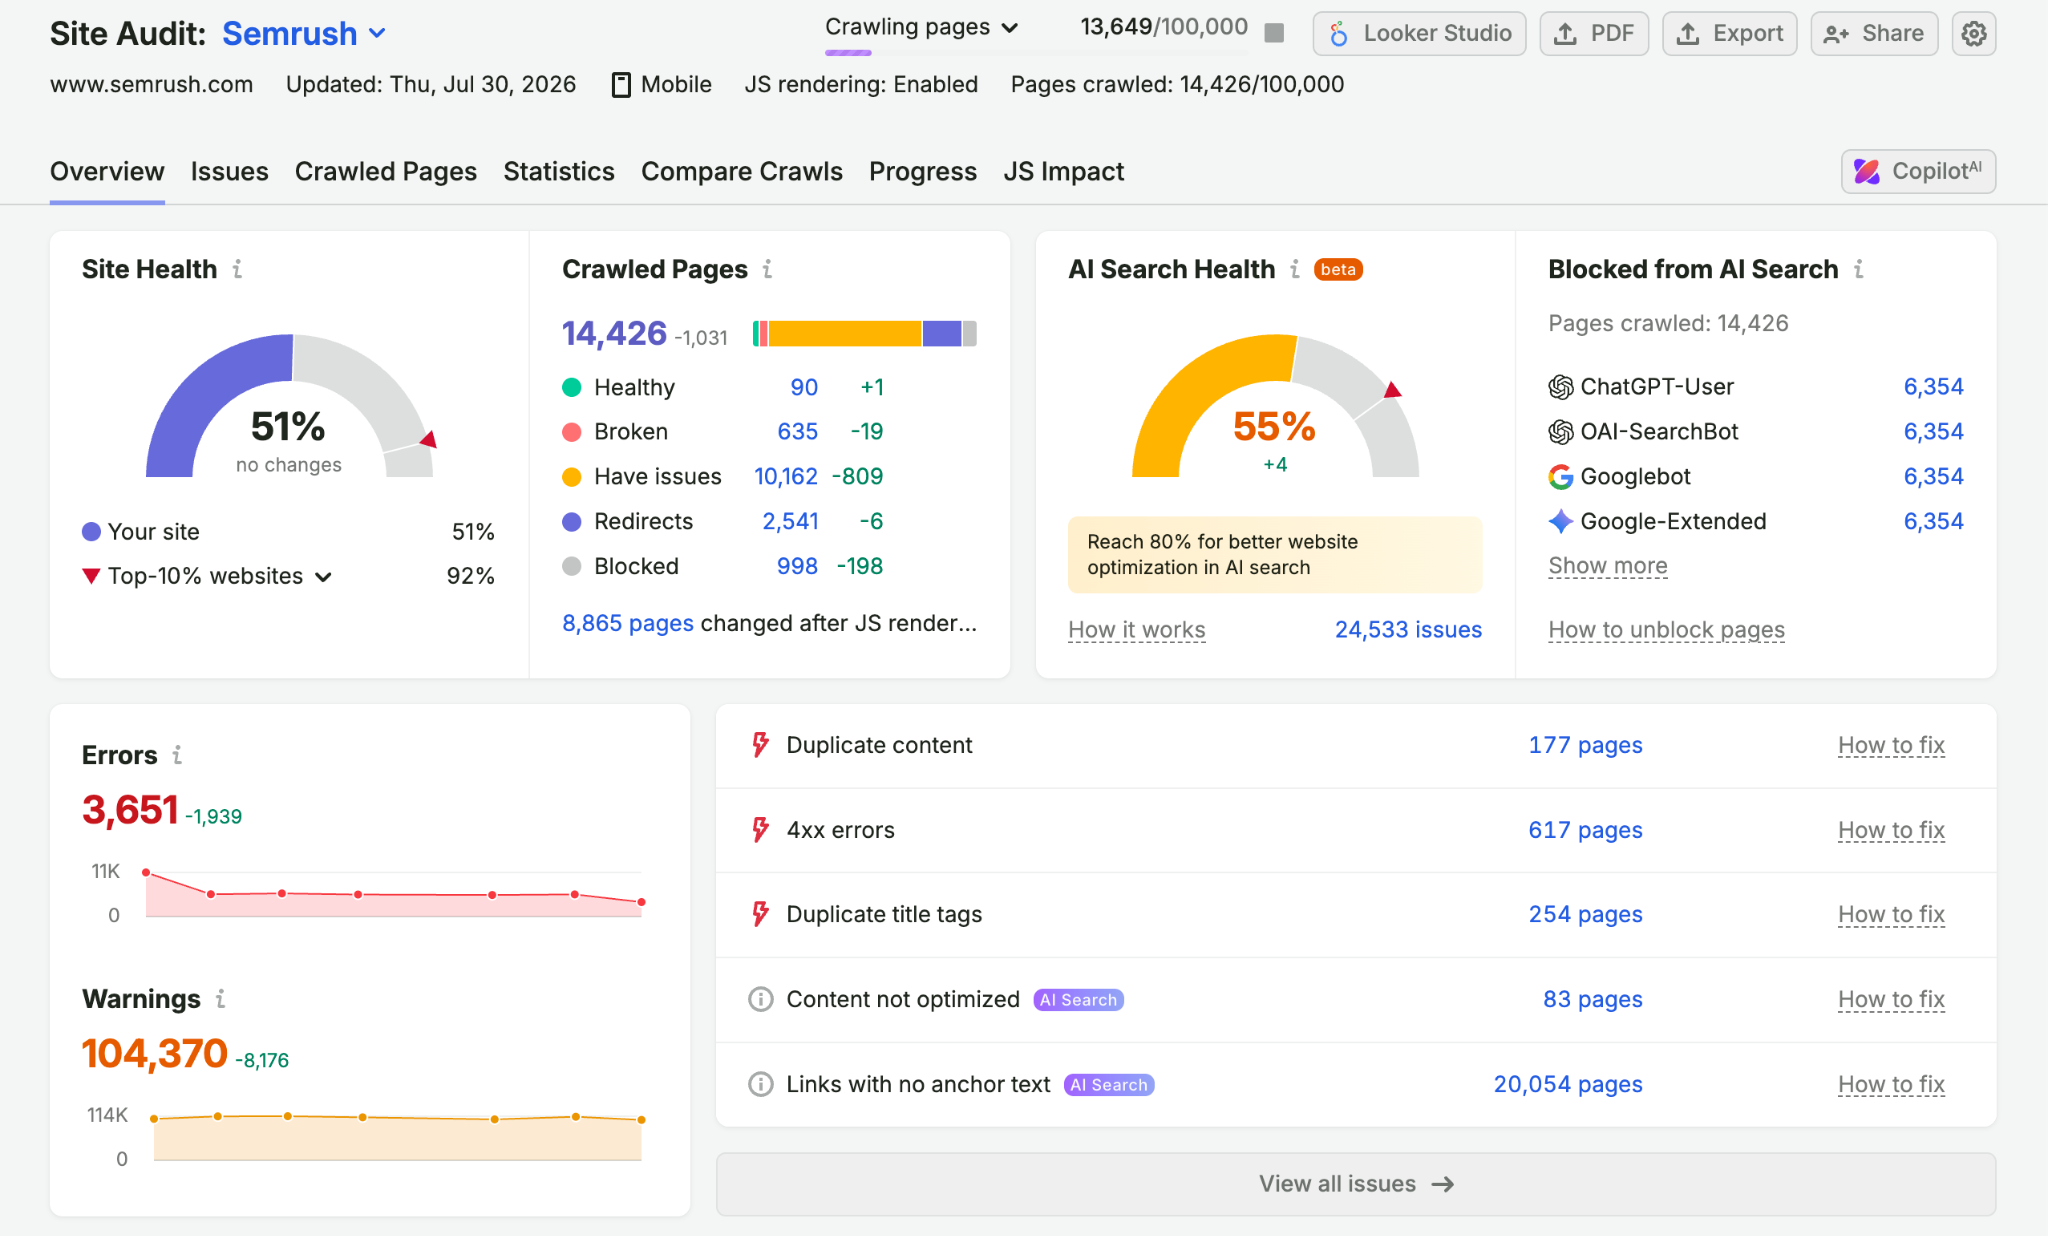Click the AI Search badge on Links with no anchor text

(1109, 1085)
